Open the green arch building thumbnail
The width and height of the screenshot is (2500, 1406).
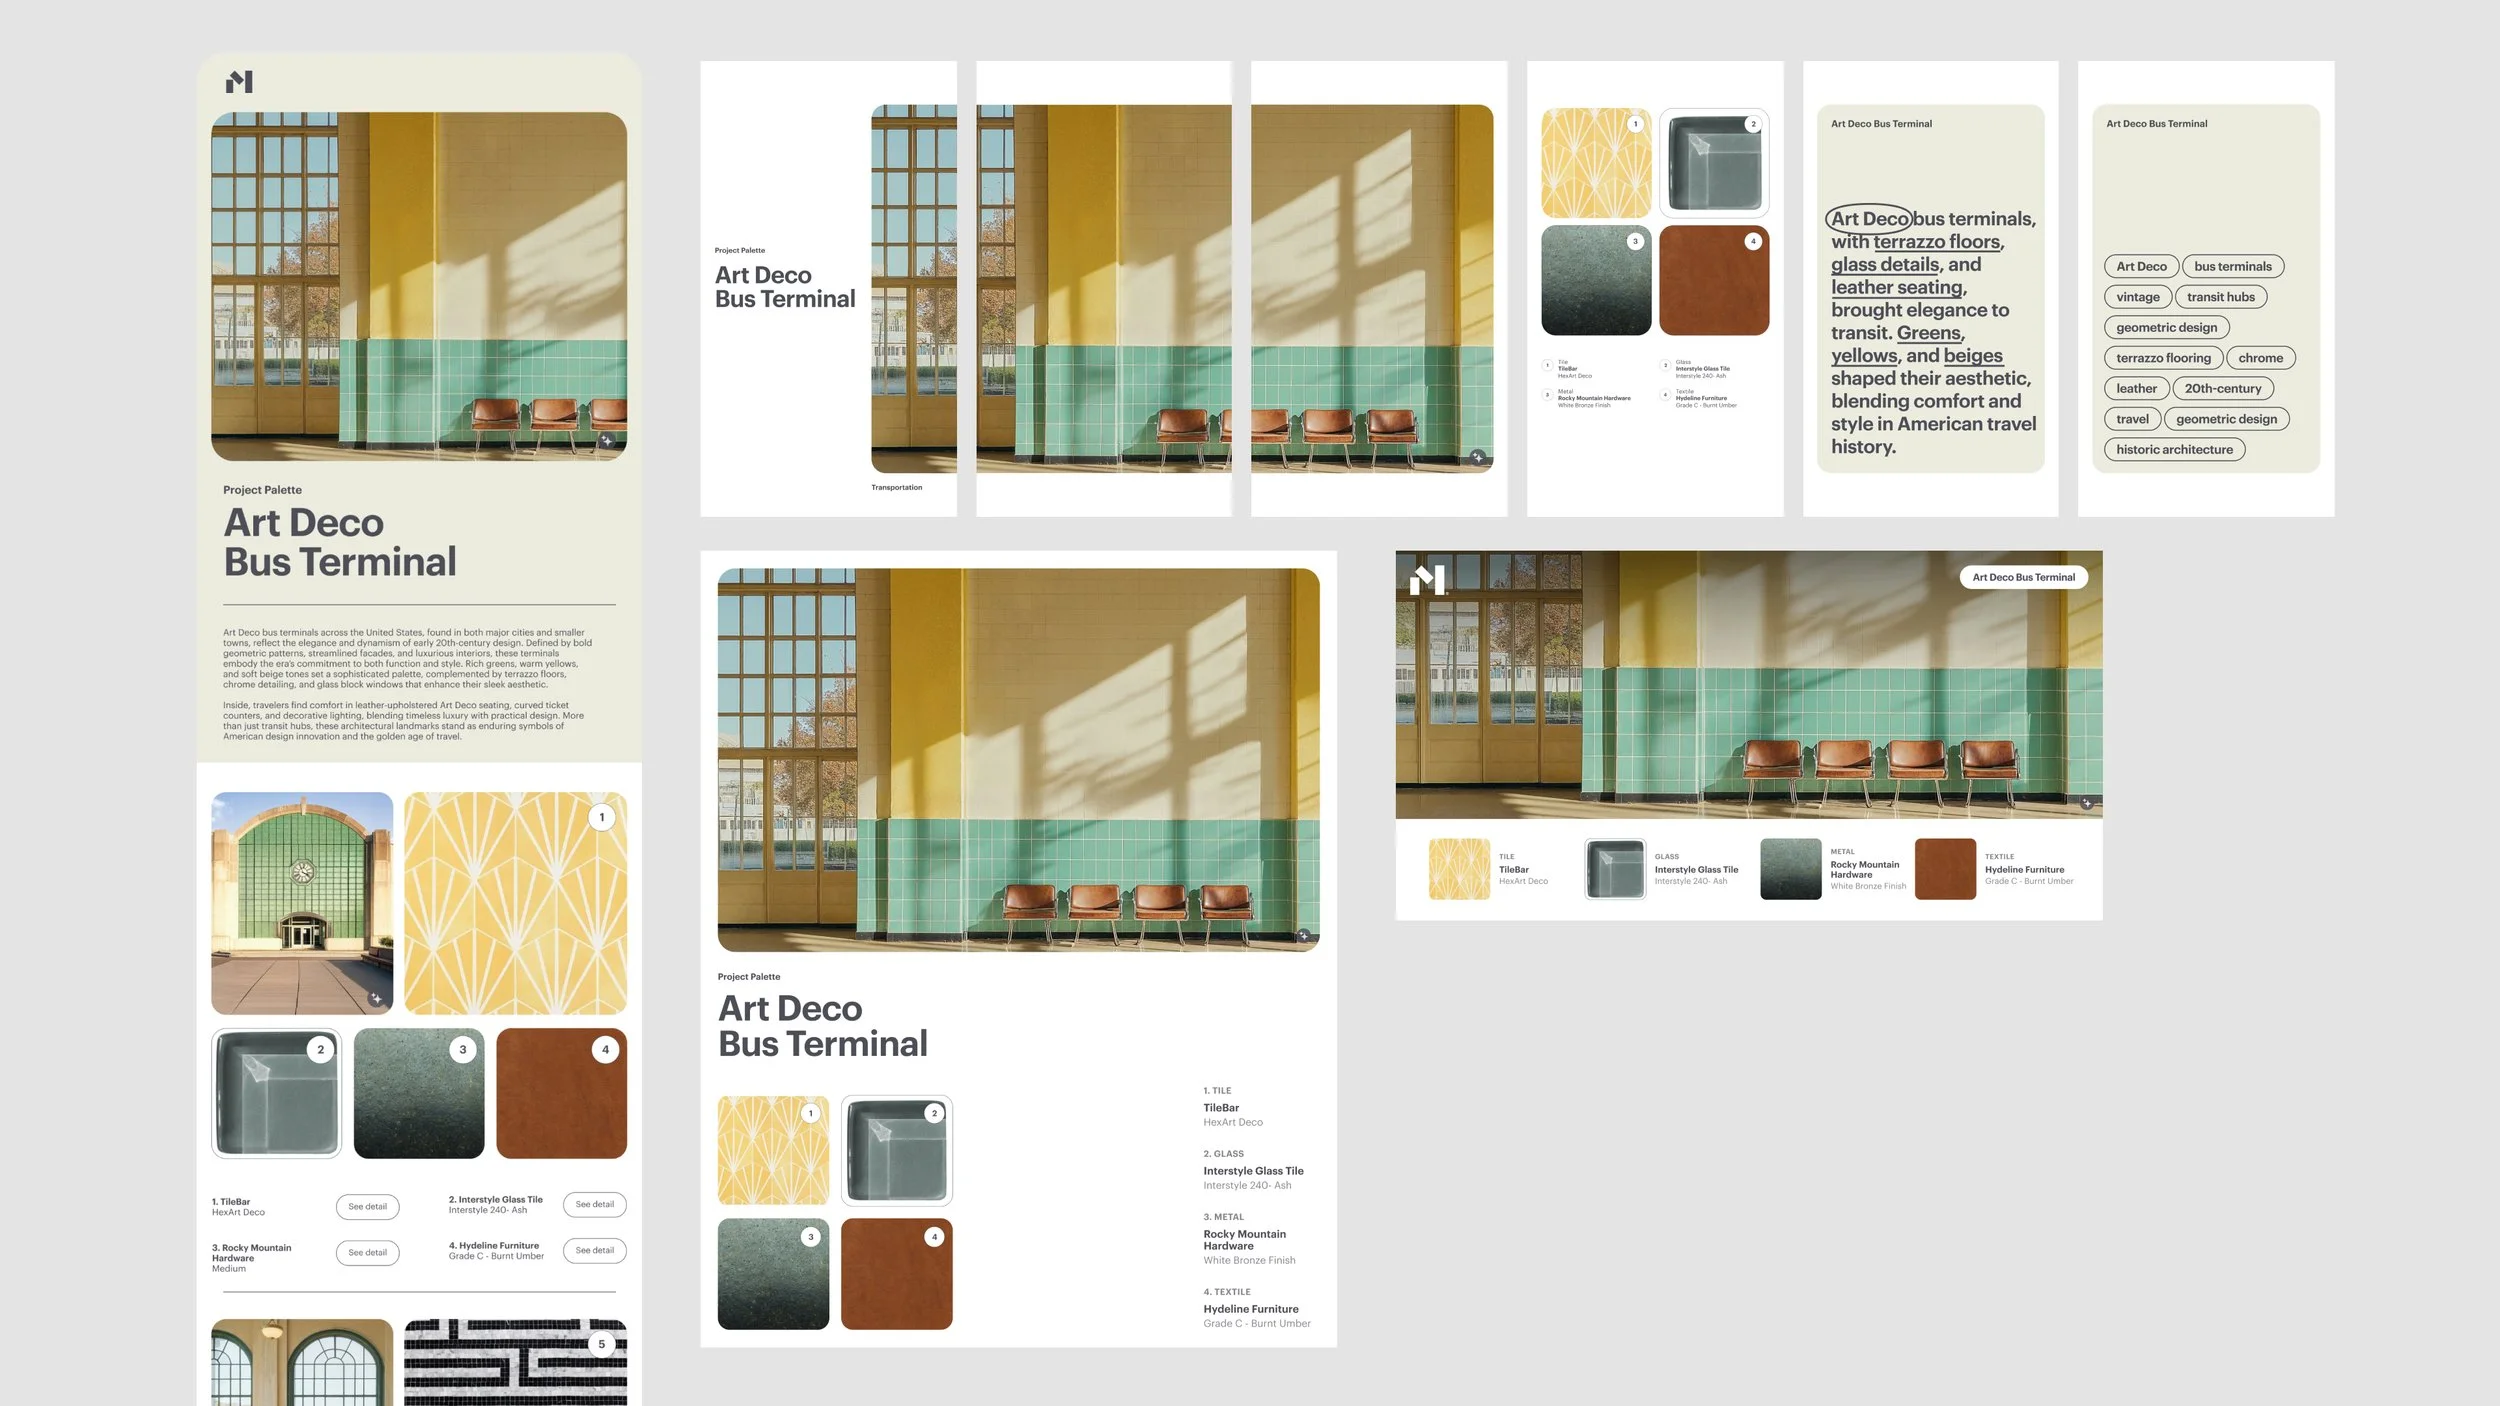click(302, 903)
